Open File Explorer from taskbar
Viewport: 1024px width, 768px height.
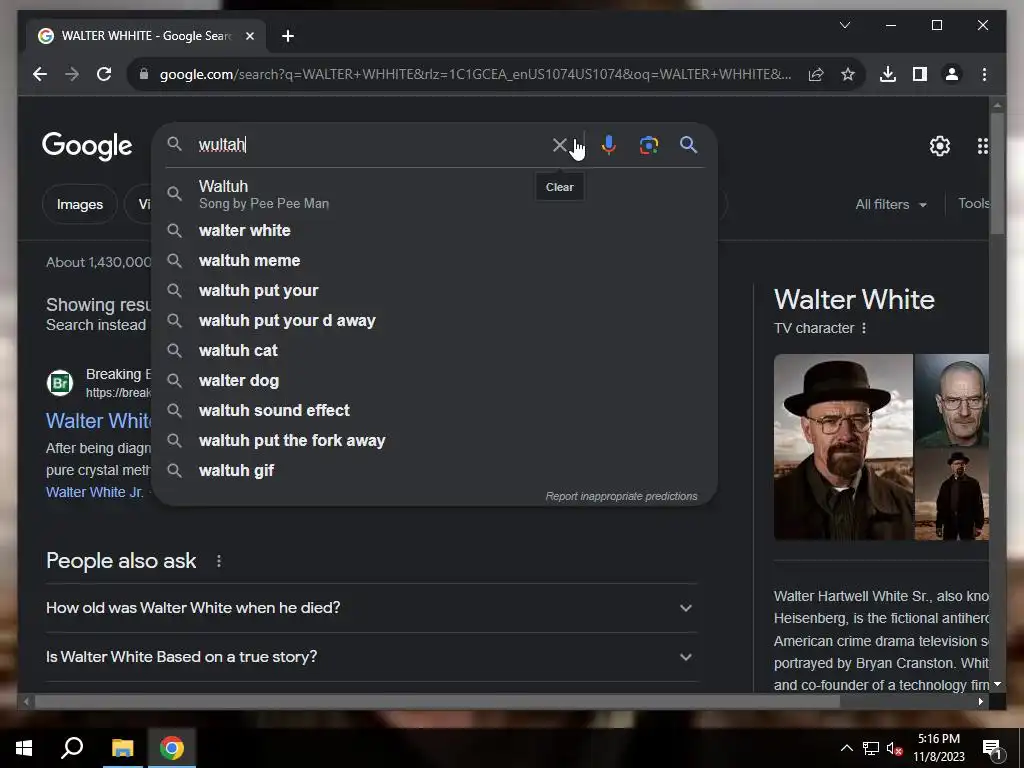[122, 748]
